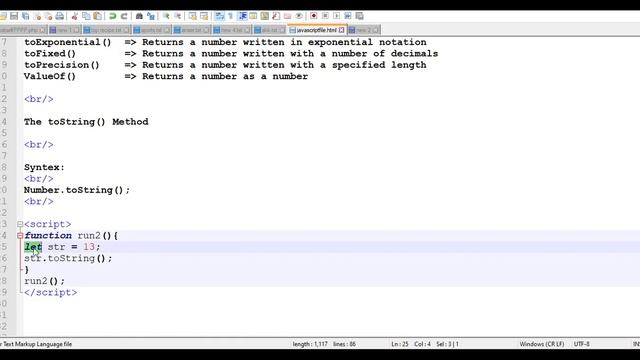The height and width of the screenshot is (360, 640).
Task: Switch to the answer.txt tab
Action: tap(191, 30)
